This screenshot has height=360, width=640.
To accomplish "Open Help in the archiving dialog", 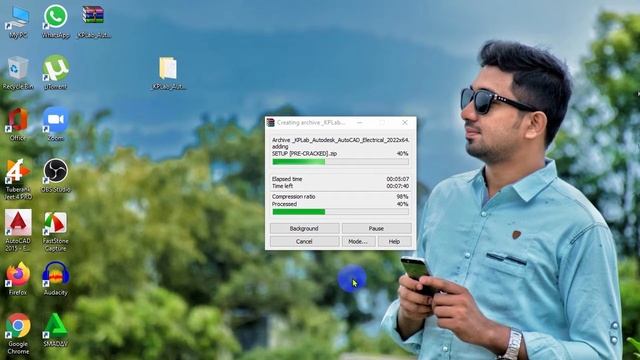I will click(x=394, y=242).
